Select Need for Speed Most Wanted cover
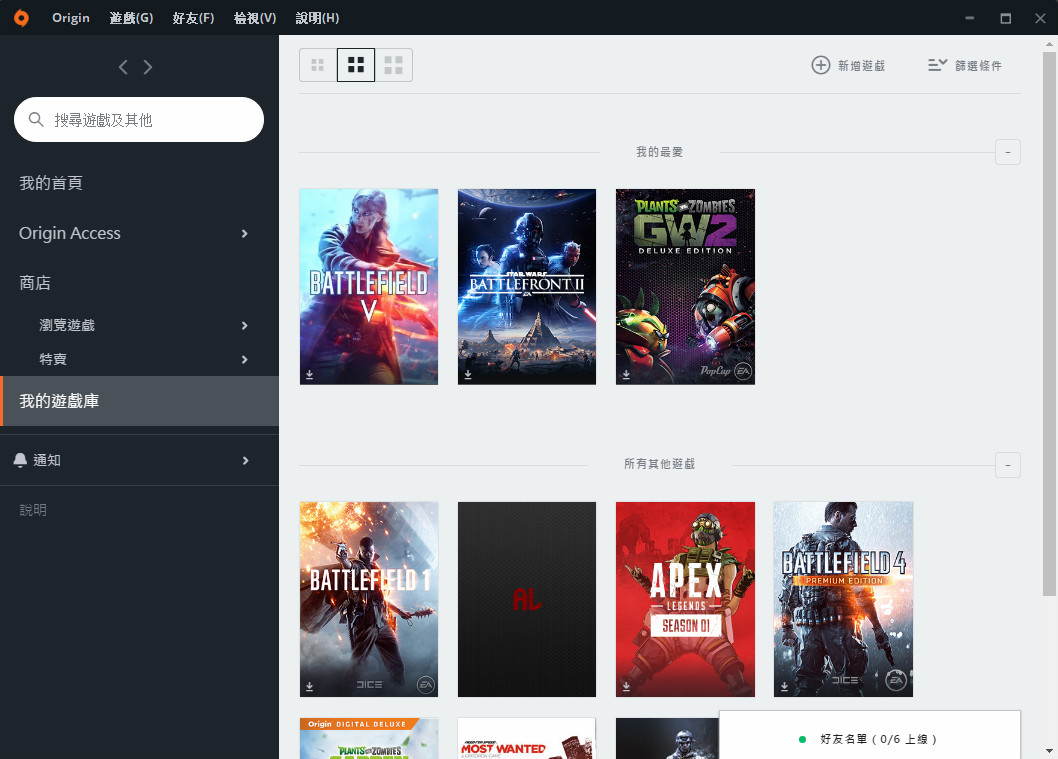1058x759 pixels. pos(527,738)
